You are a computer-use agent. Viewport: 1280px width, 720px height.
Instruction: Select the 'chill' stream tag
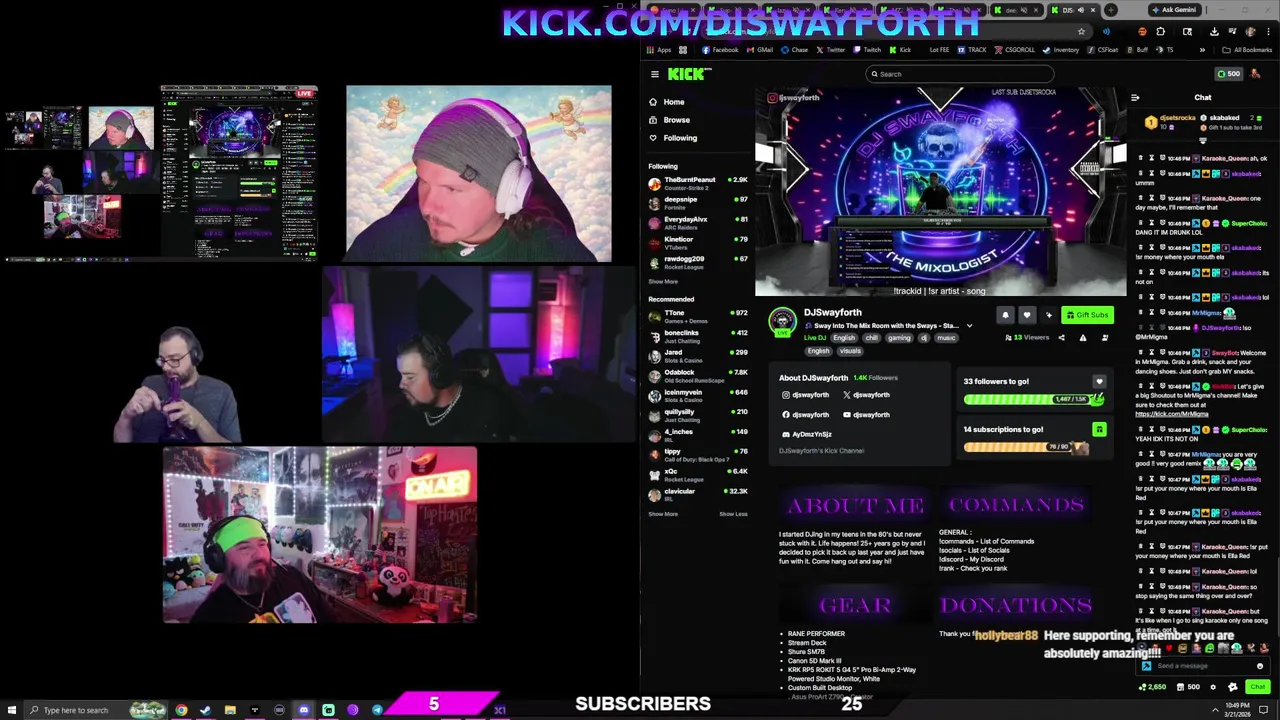[872, 338]
